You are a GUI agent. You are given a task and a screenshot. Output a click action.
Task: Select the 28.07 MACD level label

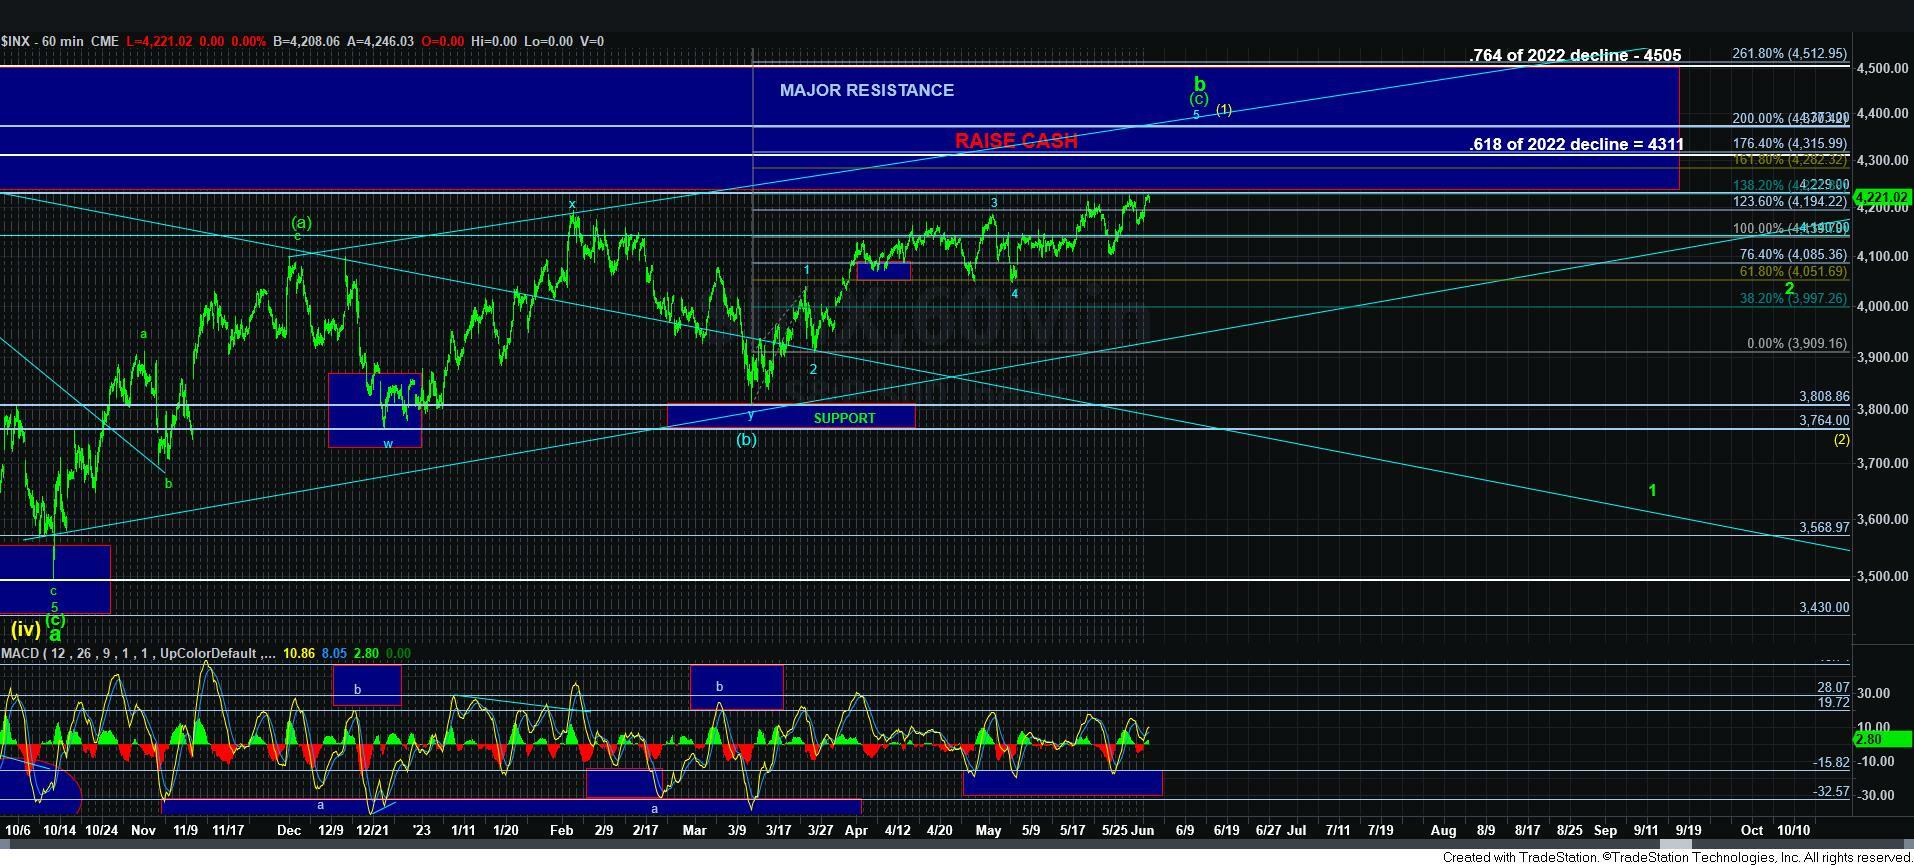(x=1833, y=687)
